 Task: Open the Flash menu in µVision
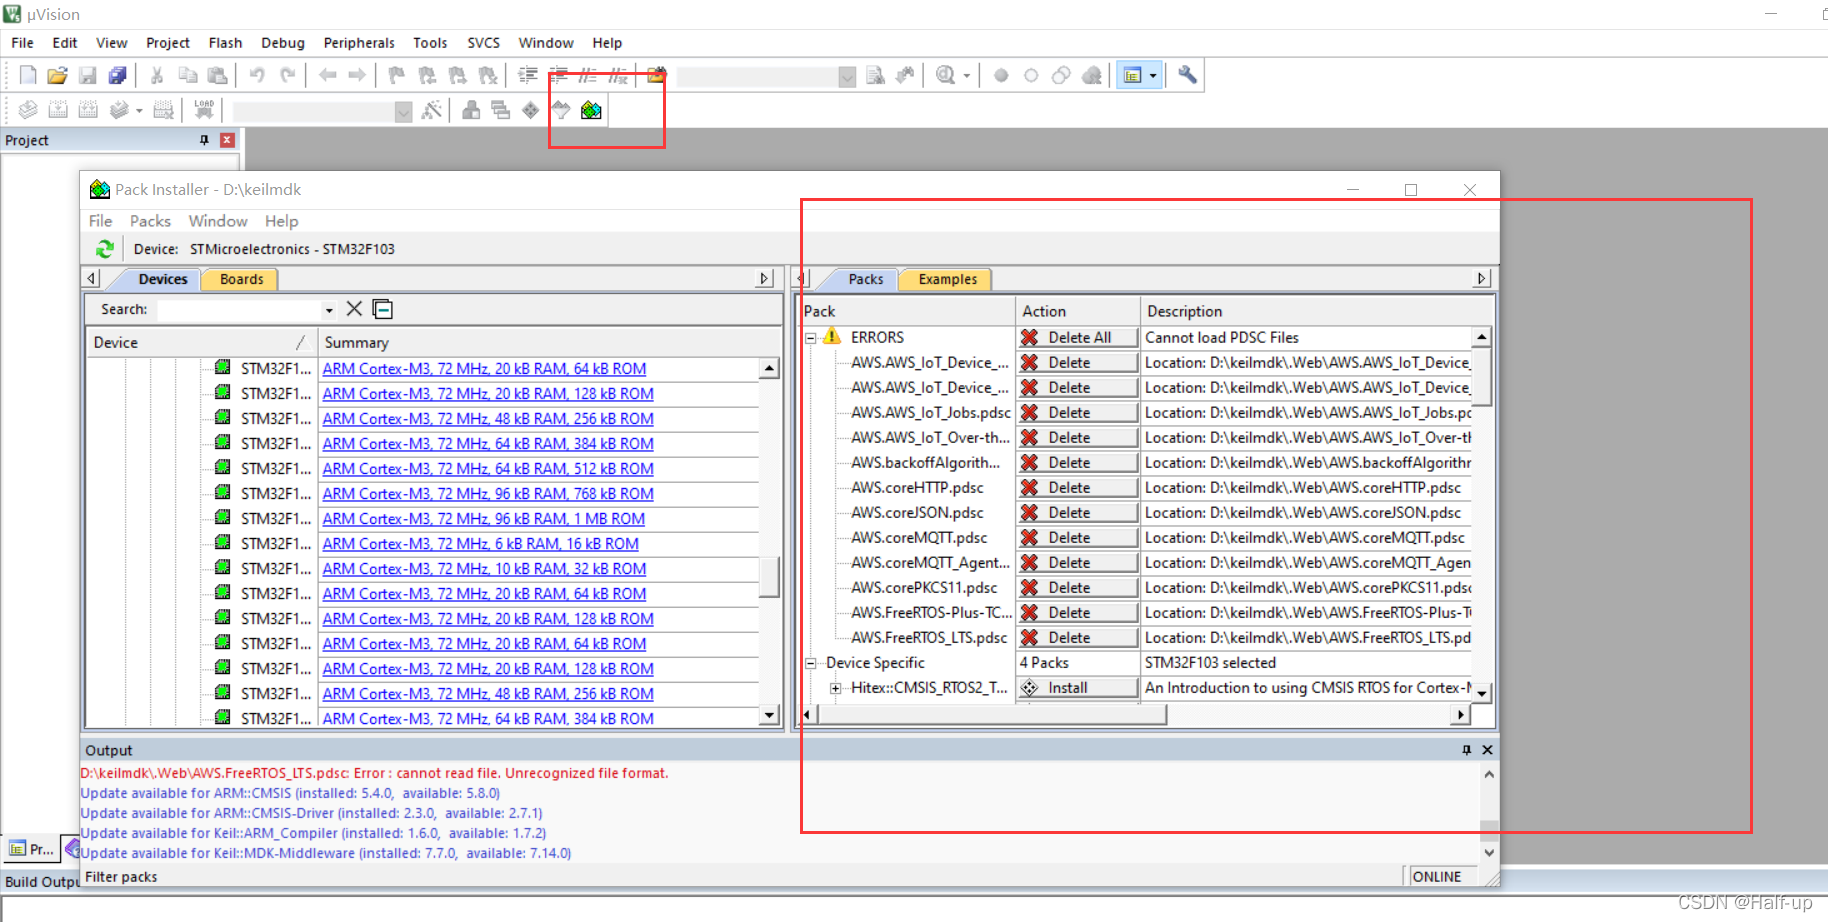225,43
